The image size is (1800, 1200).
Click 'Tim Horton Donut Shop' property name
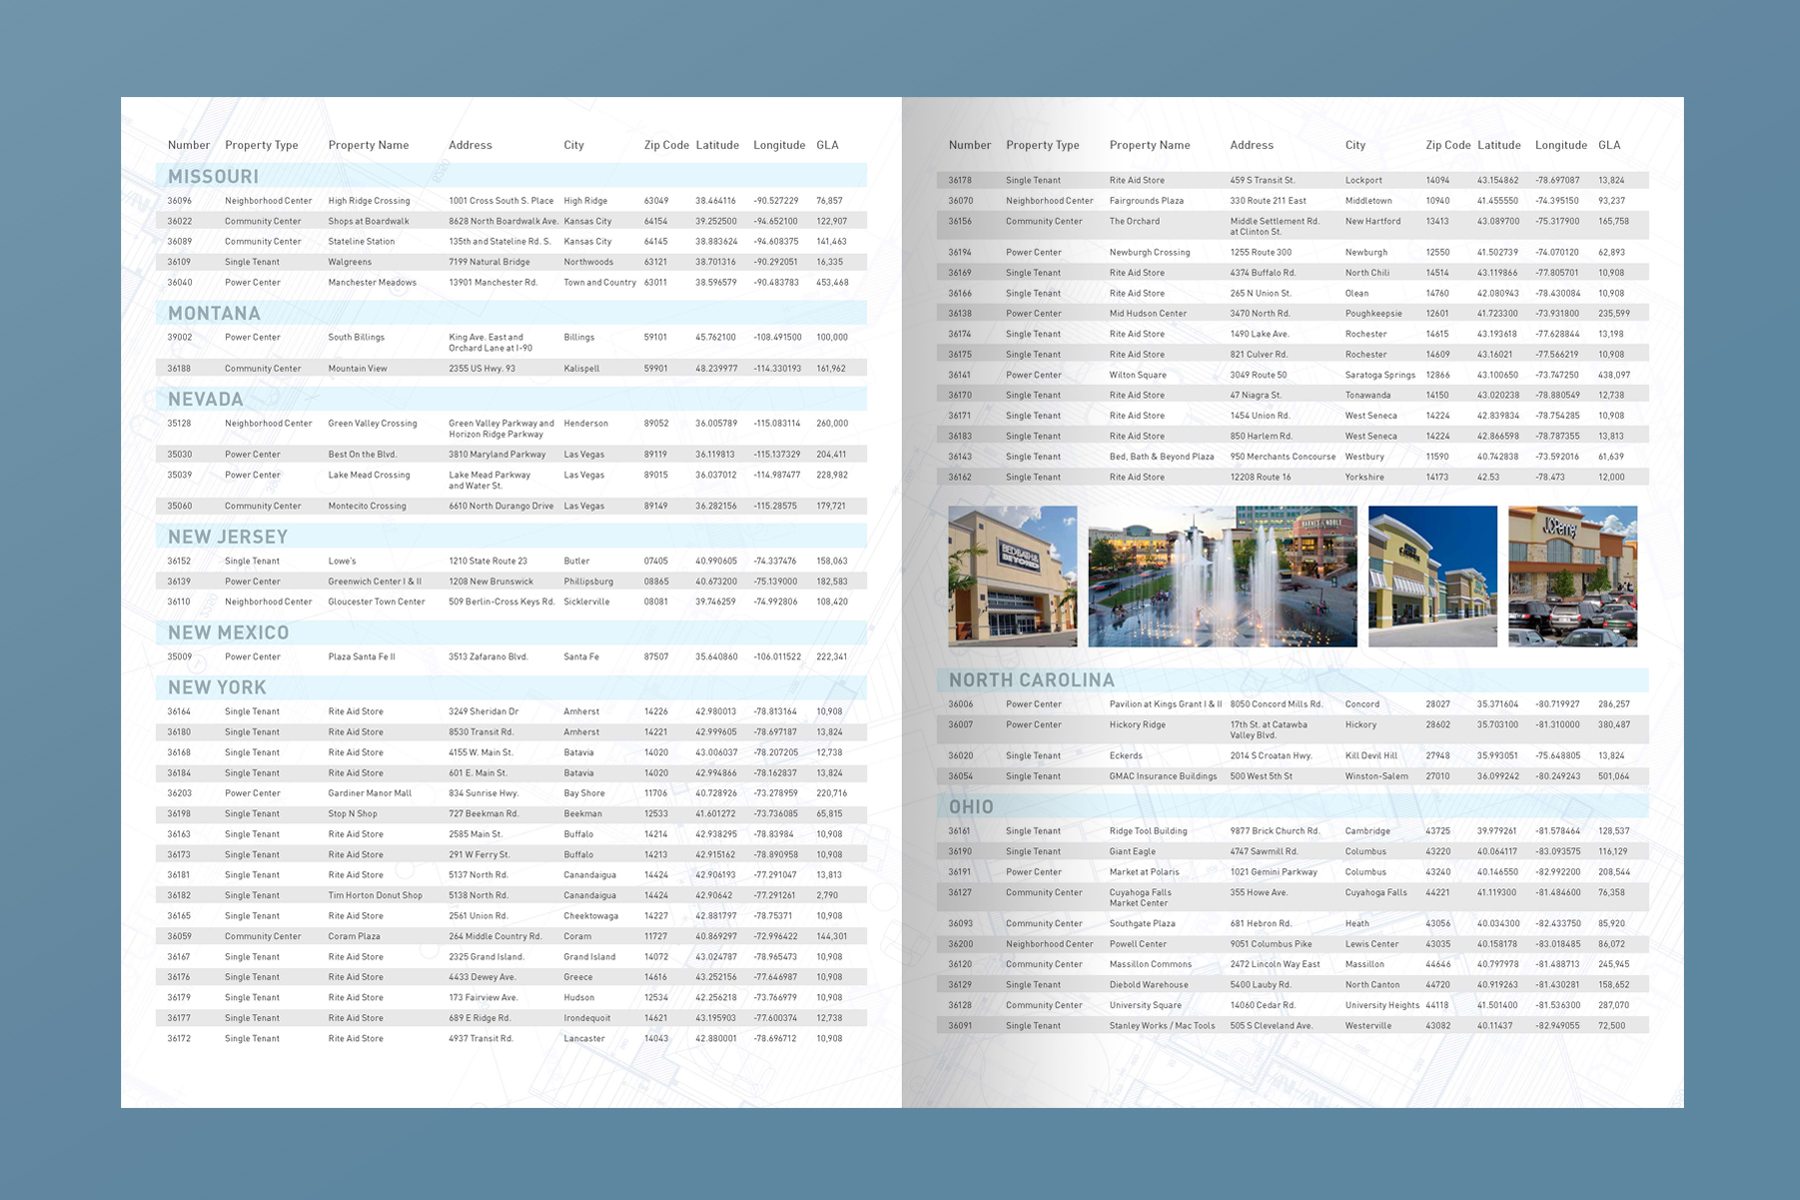pyautogui.click(x=375, y=895)
